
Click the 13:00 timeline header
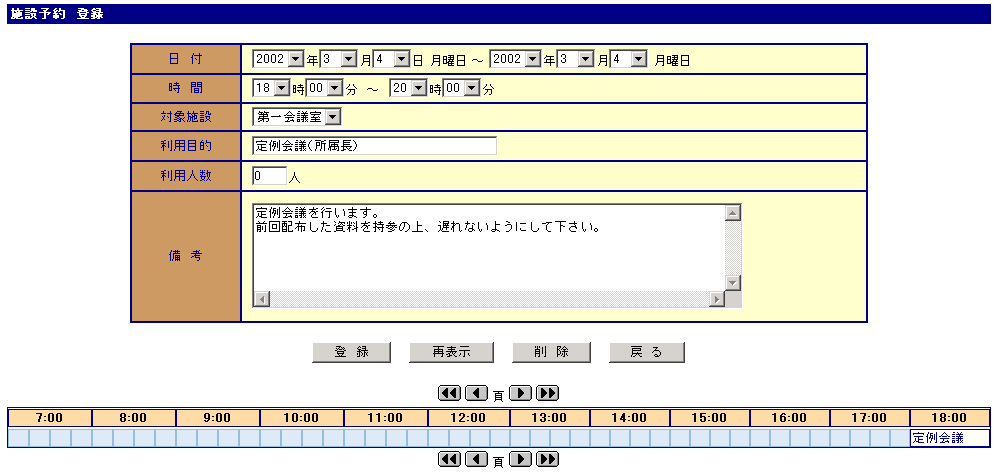pos(550,418)
